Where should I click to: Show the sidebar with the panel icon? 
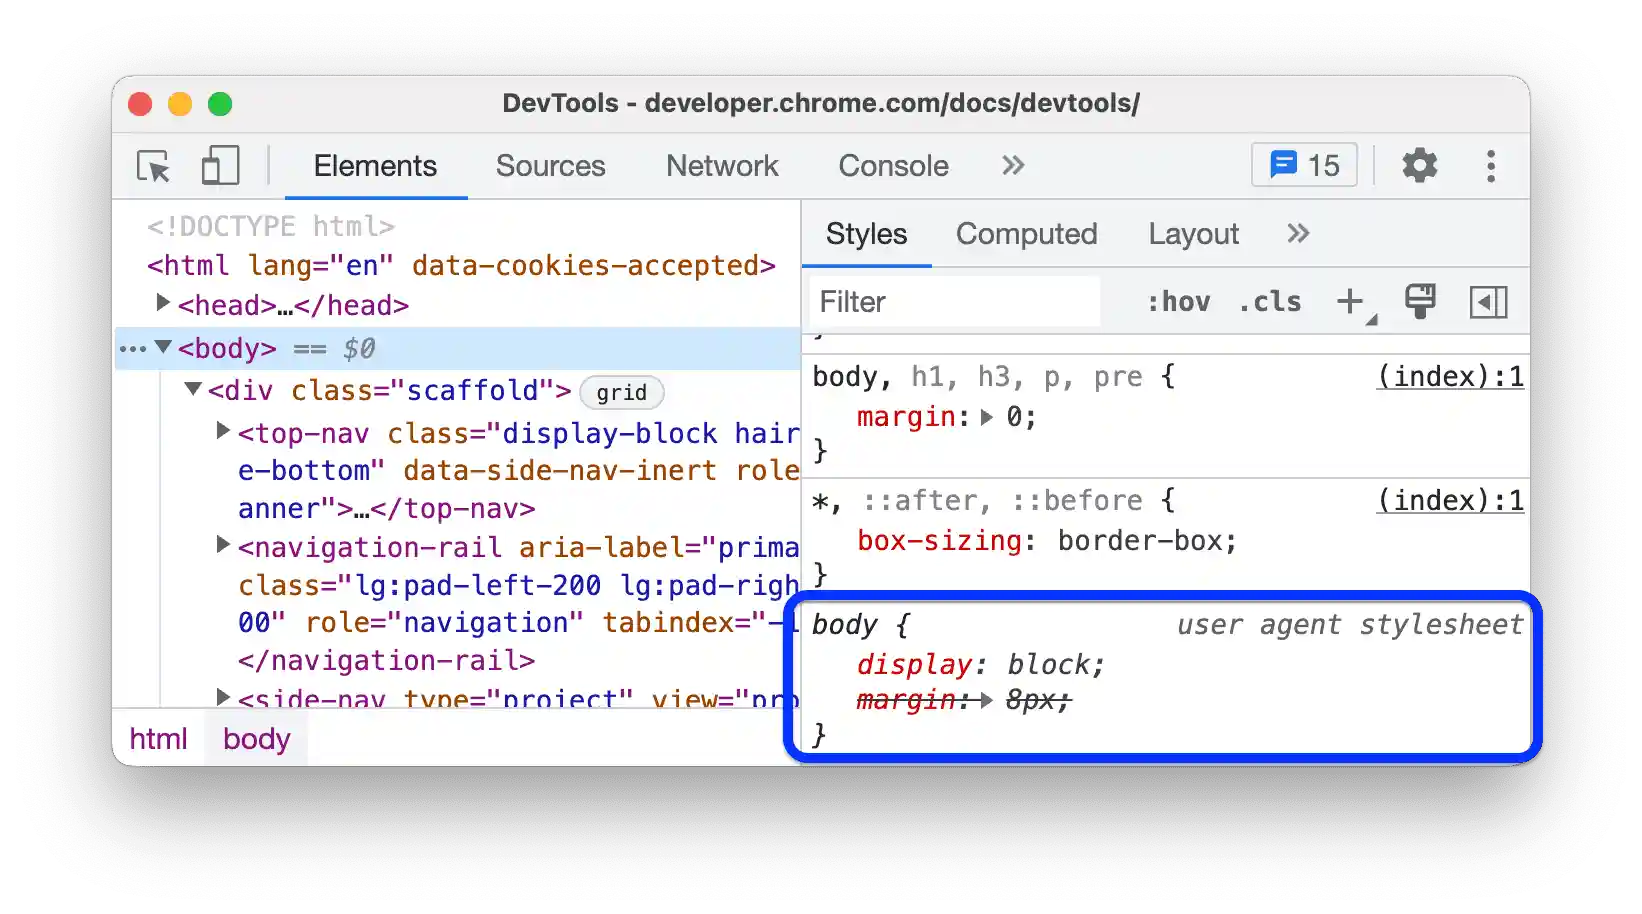tap(1491, 301)
